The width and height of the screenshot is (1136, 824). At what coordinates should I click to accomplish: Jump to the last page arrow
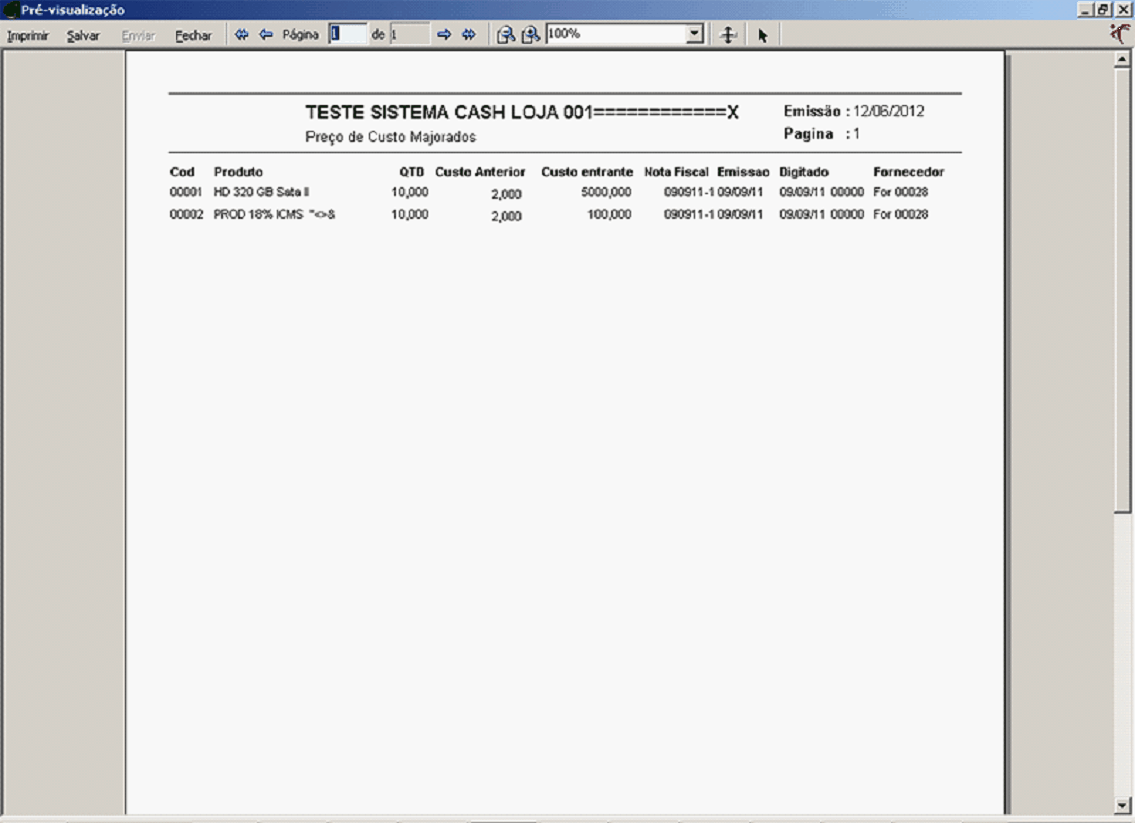coord(468,35)
